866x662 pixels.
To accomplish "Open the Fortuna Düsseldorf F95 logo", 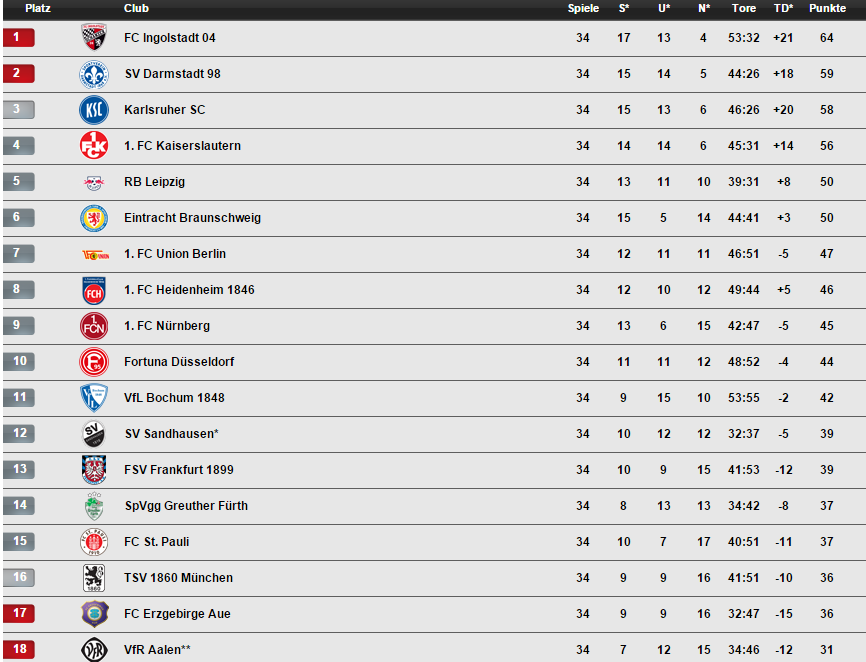I will click(x=94, y=362).
